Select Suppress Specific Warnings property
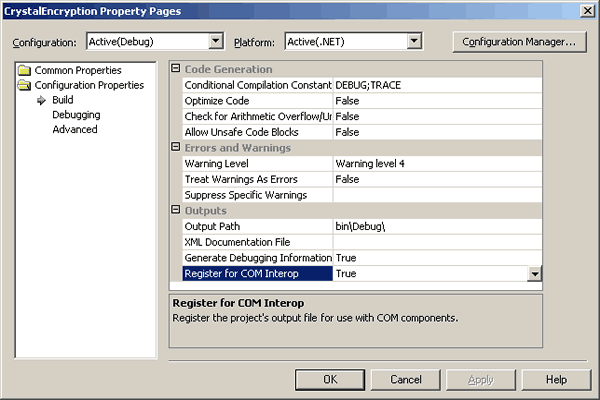 click(x=258, y=195)
